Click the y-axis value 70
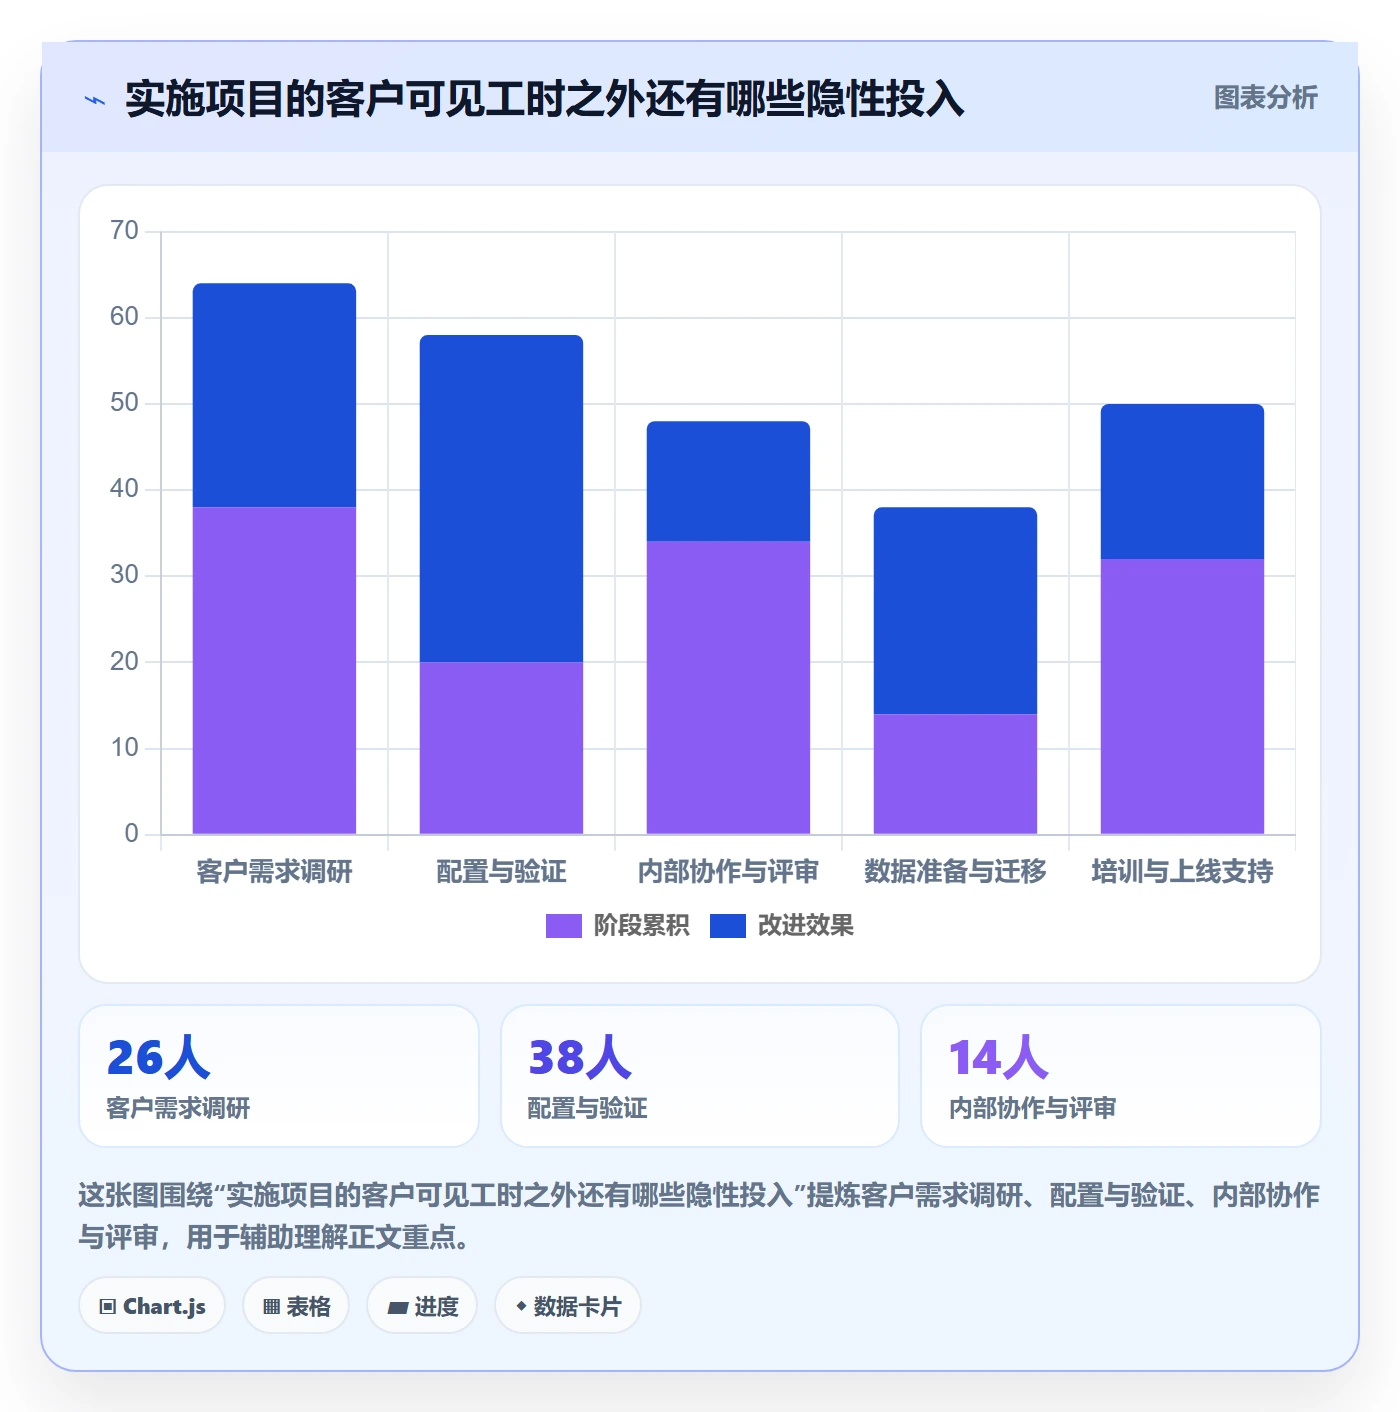Image resolution: width=1400 pixels, height=1412 pixels. tap(125, 231)
